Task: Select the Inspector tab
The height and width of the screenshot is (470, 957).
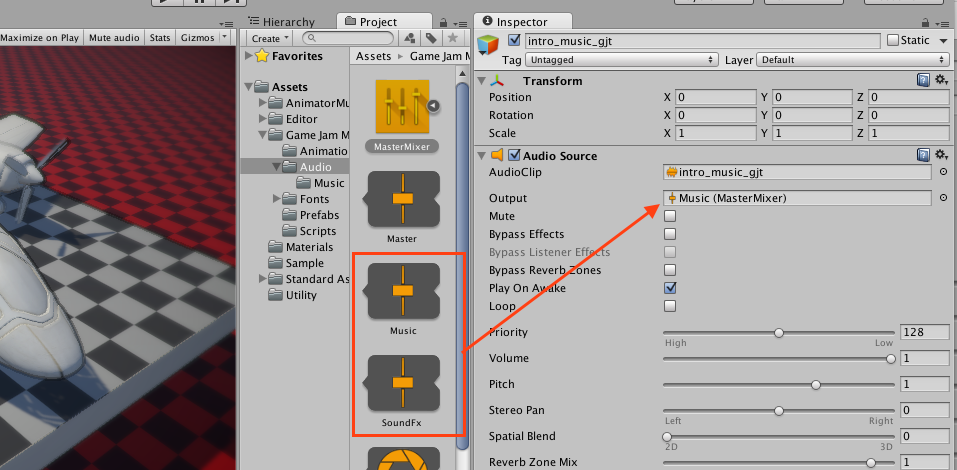Action: pos(522,22)
